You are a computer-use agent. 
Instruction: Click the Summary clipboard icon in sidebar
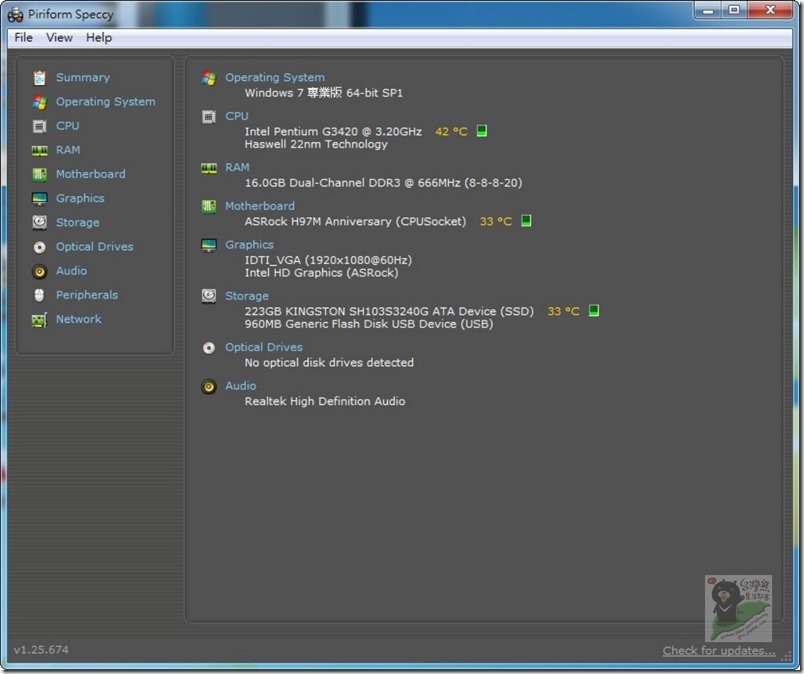click(x=39, y=77)
